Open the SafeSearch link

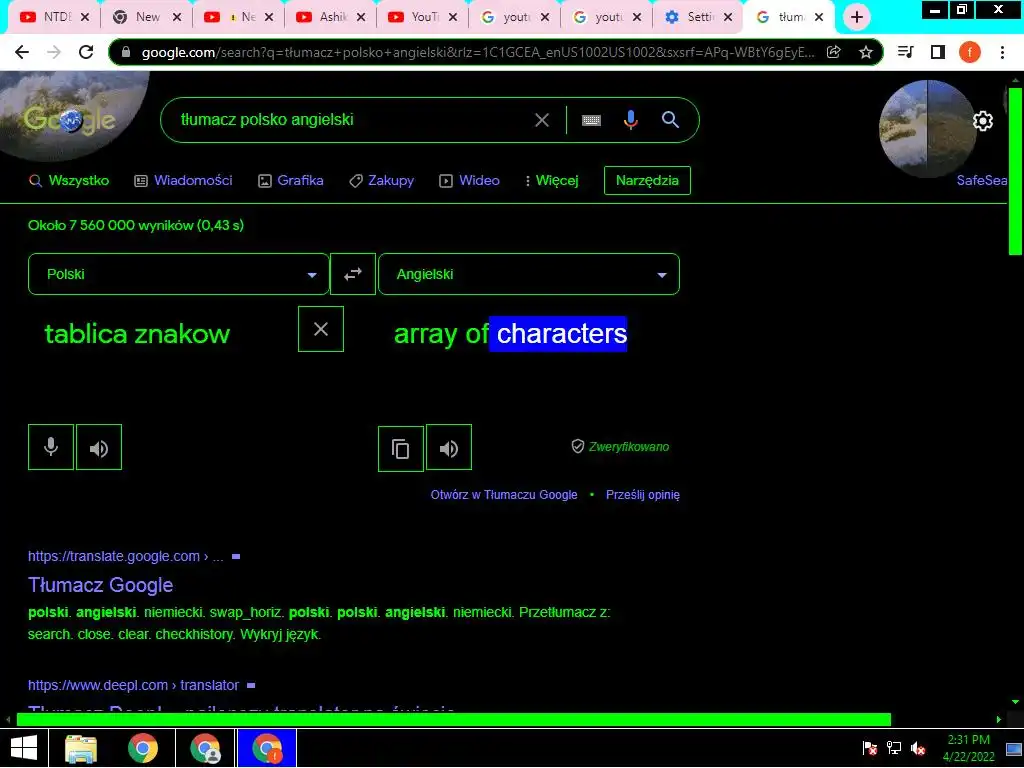(982, 180)
